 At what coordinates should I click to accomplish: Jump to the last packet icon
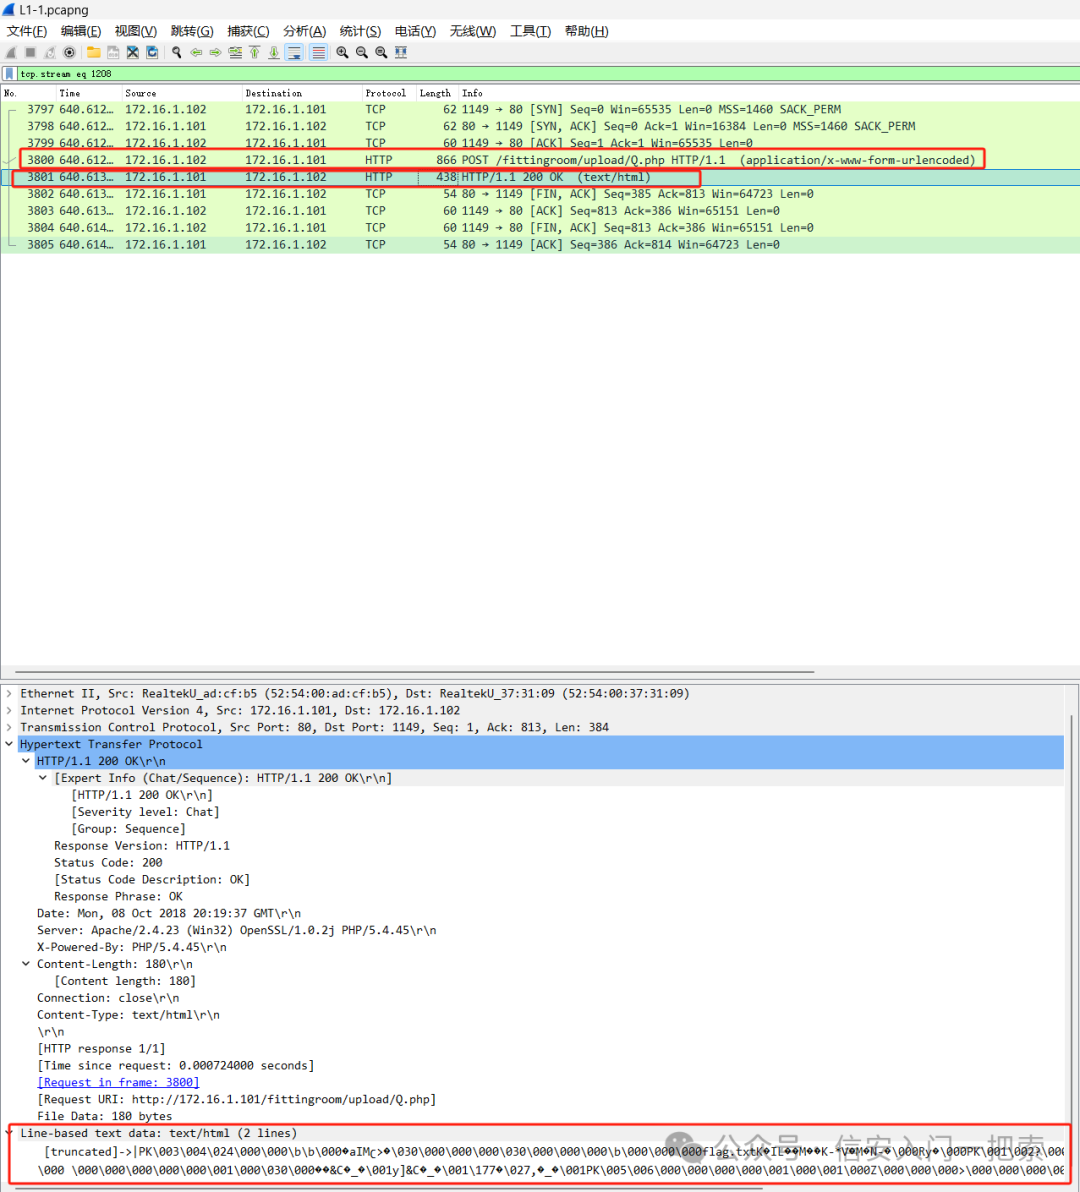[x=274, y=52]
